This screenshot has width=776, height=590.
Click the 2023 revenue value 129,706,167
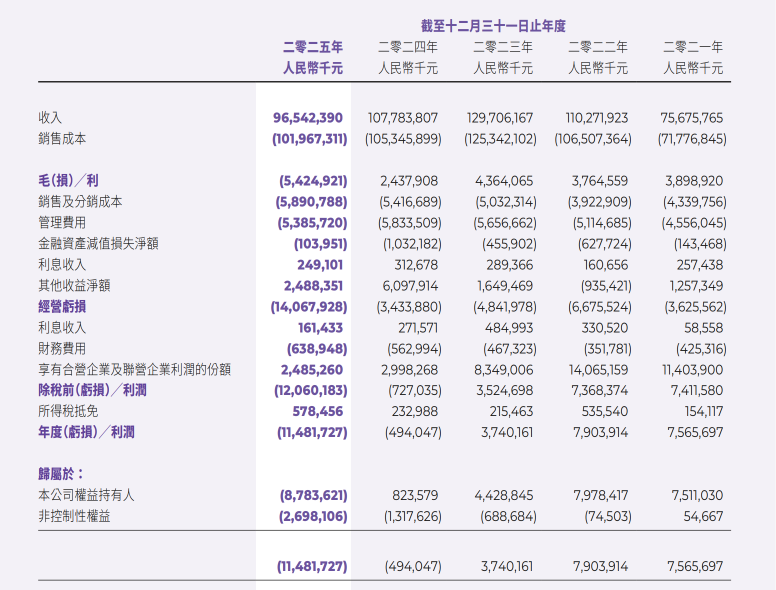click(499, 118)
